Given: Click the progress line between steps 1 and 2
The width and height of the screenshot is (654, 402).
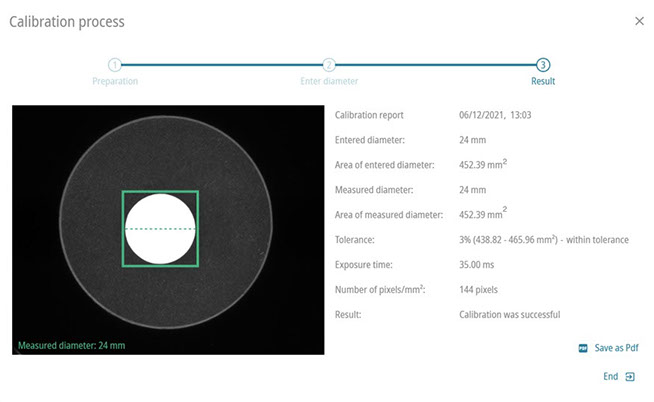Looking at the screenshot, I should [221, 65].
